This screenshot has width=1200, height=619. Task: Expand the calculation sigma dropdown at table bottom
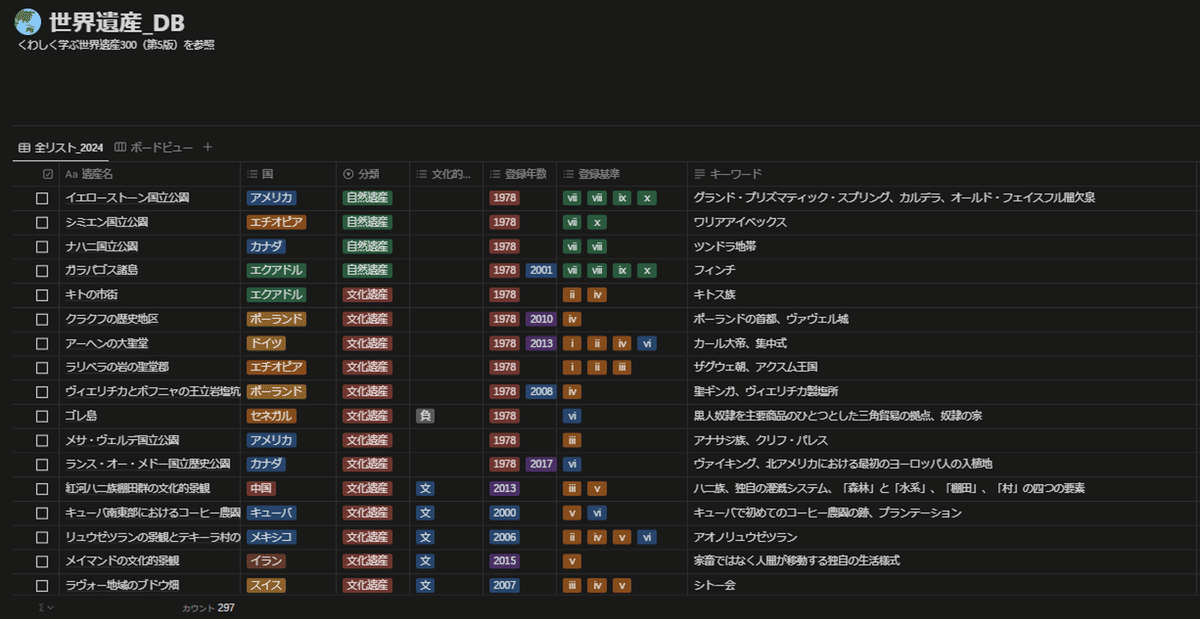pos(46,607)
